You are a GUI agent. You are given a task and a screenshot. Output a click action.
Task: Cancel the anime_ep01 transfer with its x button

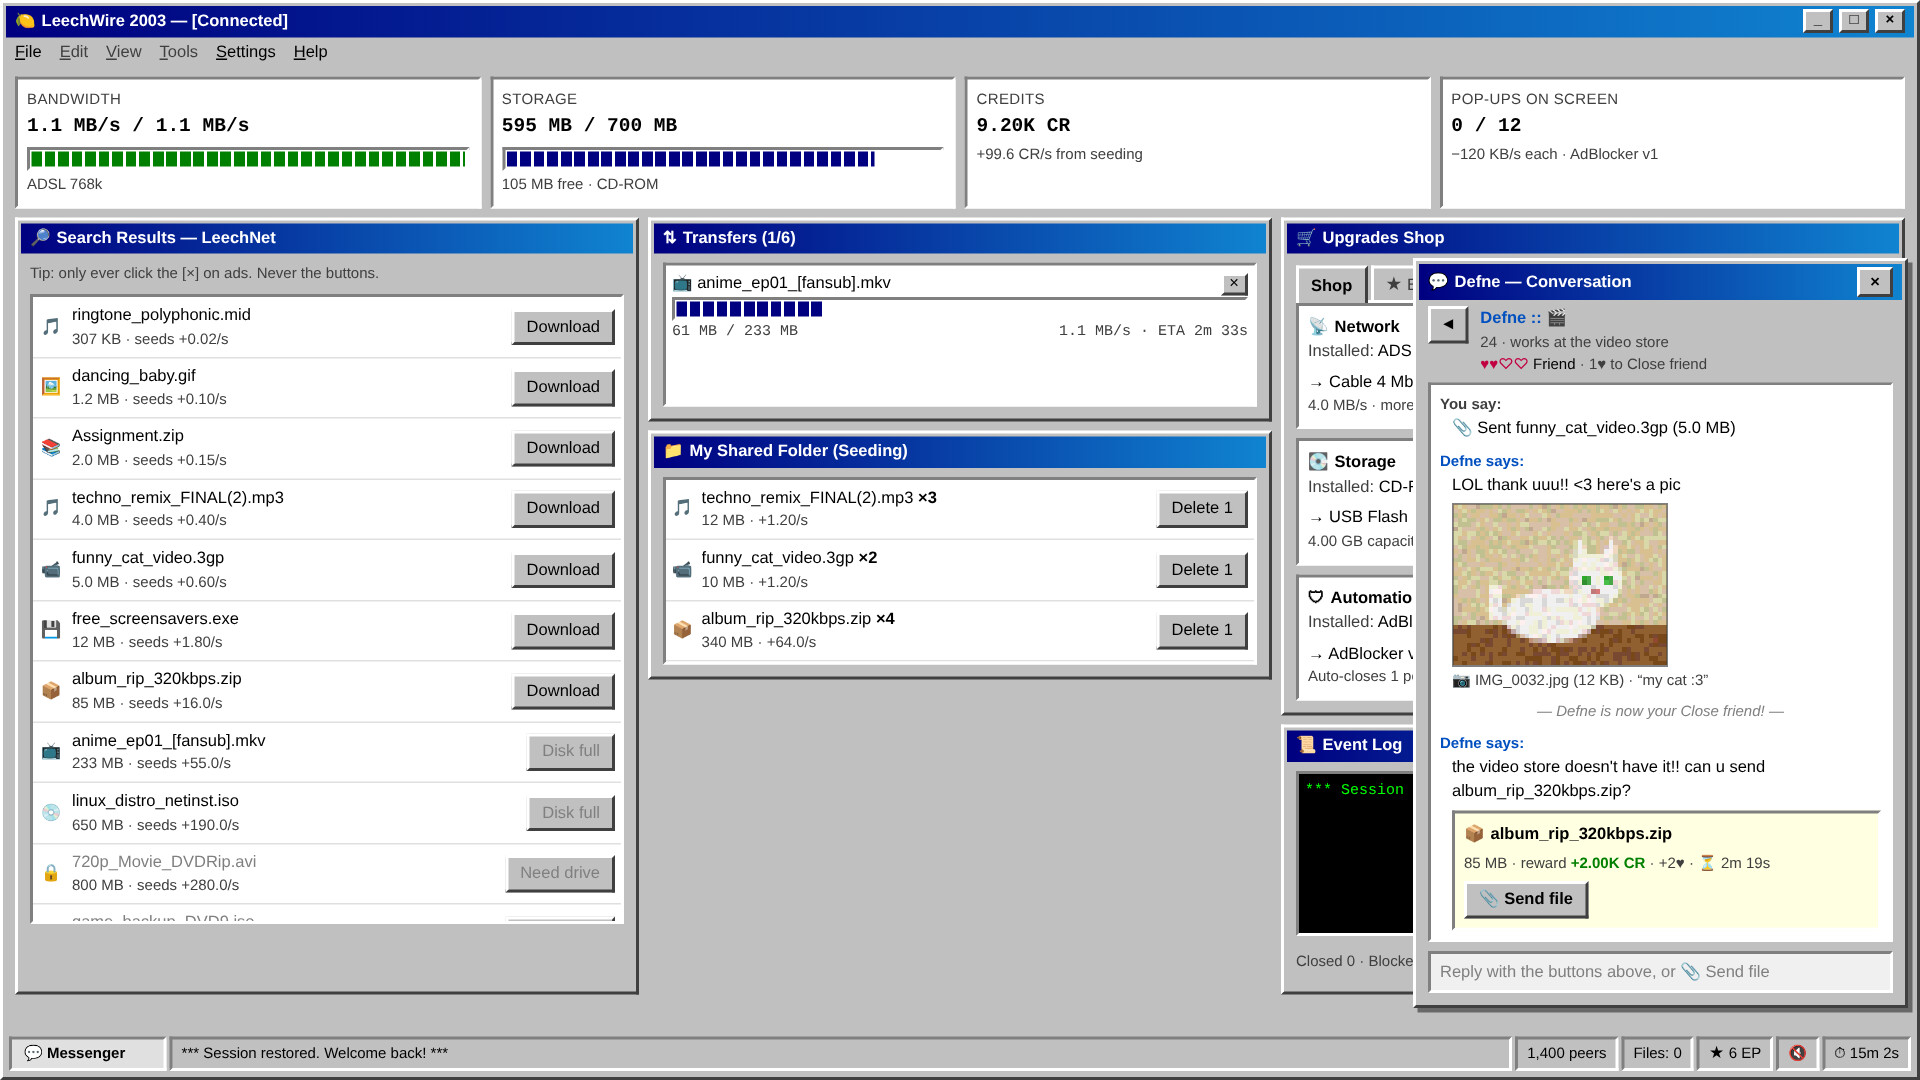[x=1234, y=284]
